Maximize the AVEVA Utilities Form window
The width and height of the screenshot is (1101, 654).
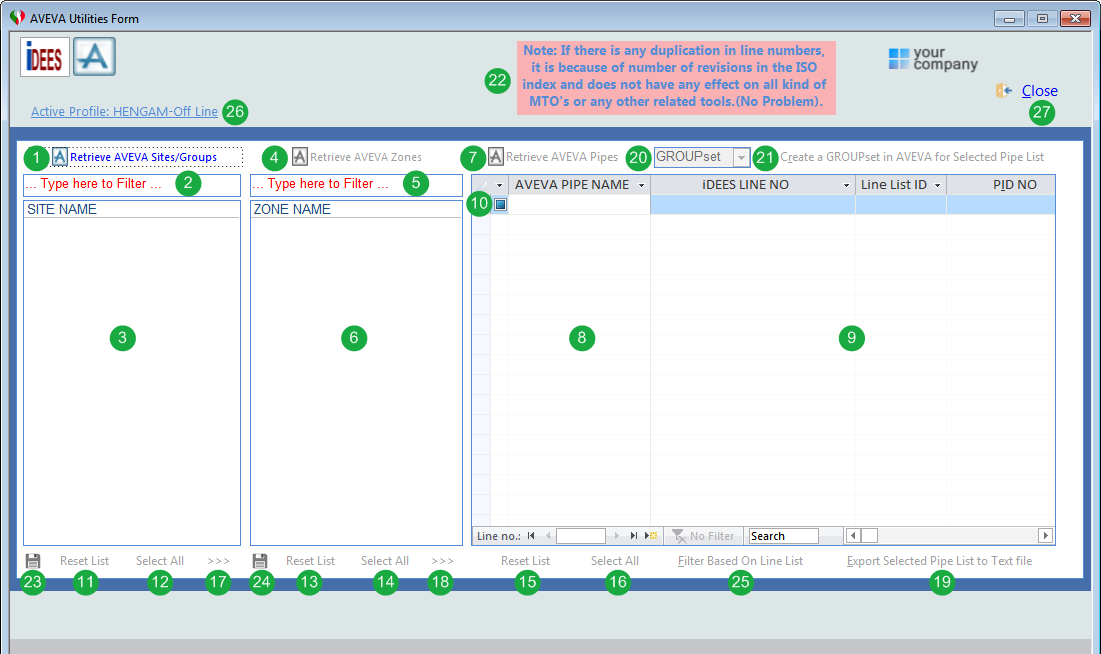coord(1042,18)
